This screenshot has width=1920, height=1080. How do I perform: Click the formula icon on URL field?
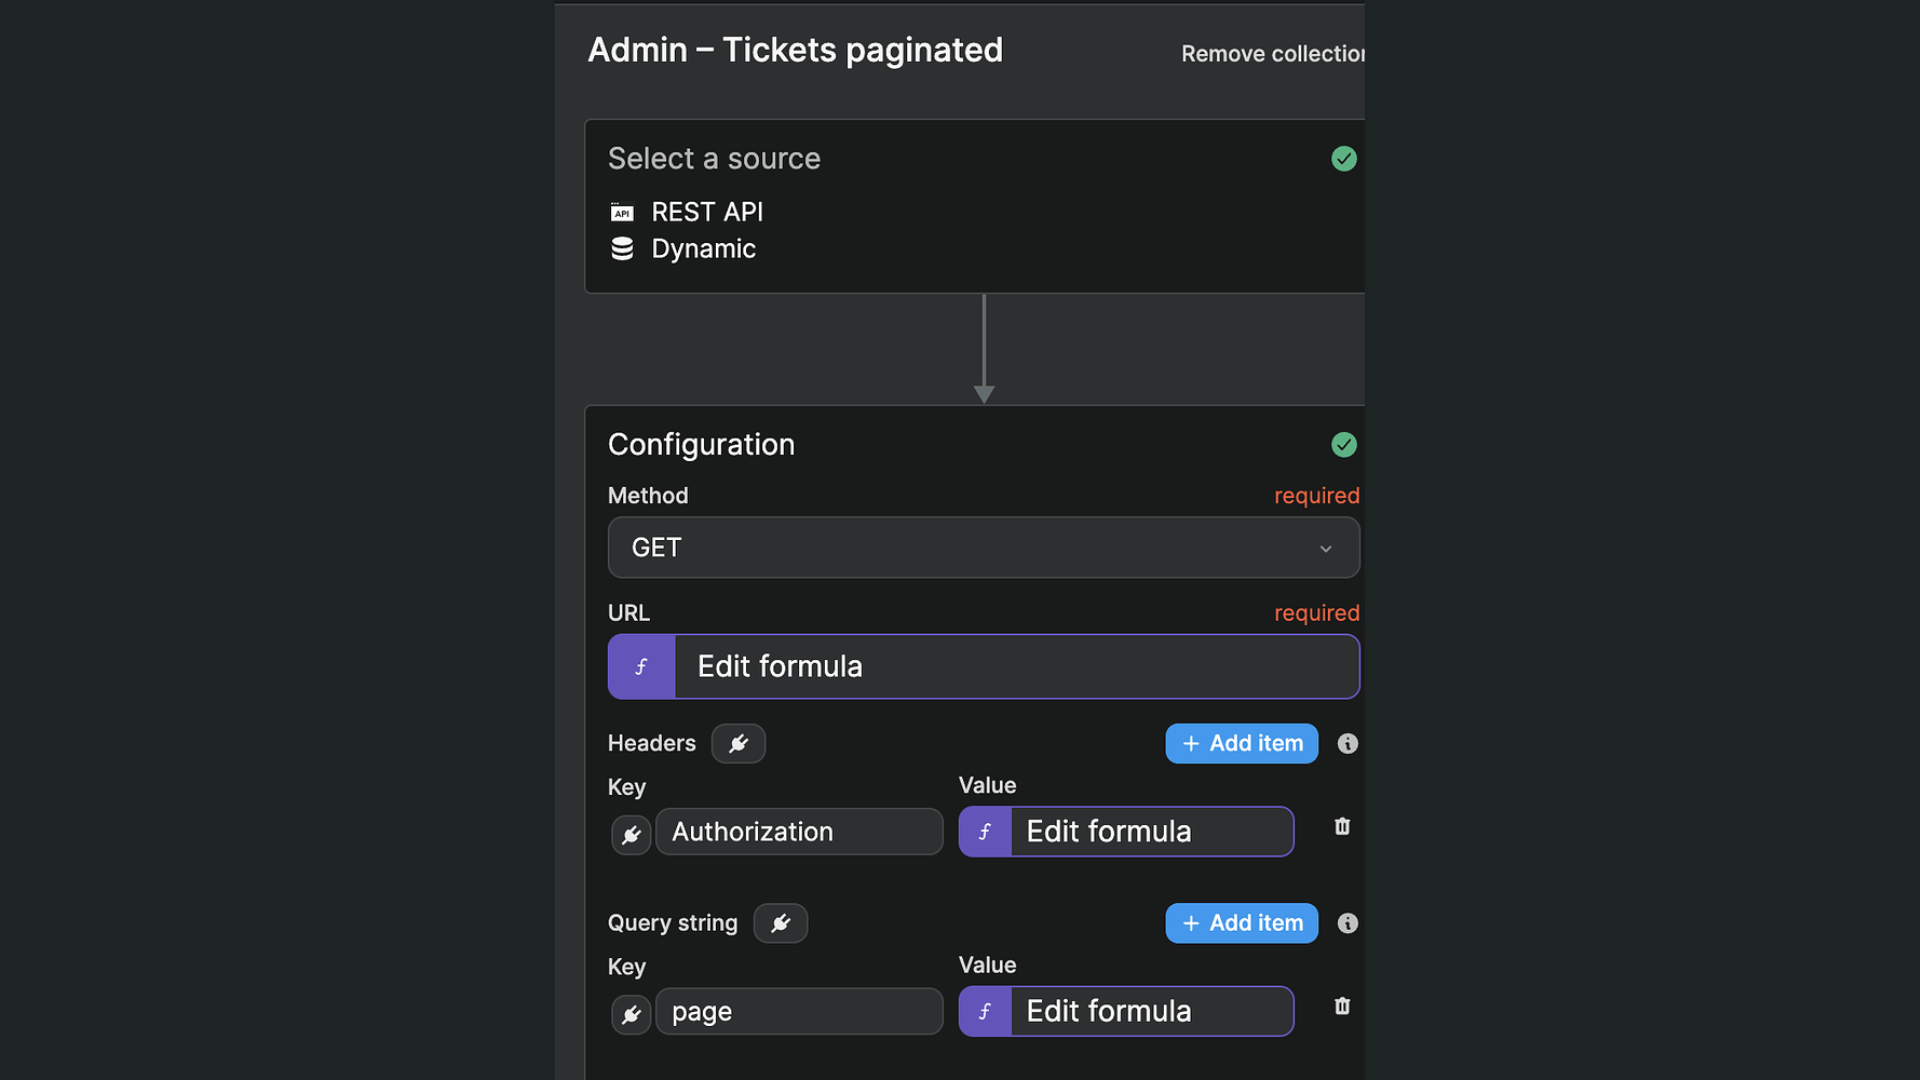point(642,667)
